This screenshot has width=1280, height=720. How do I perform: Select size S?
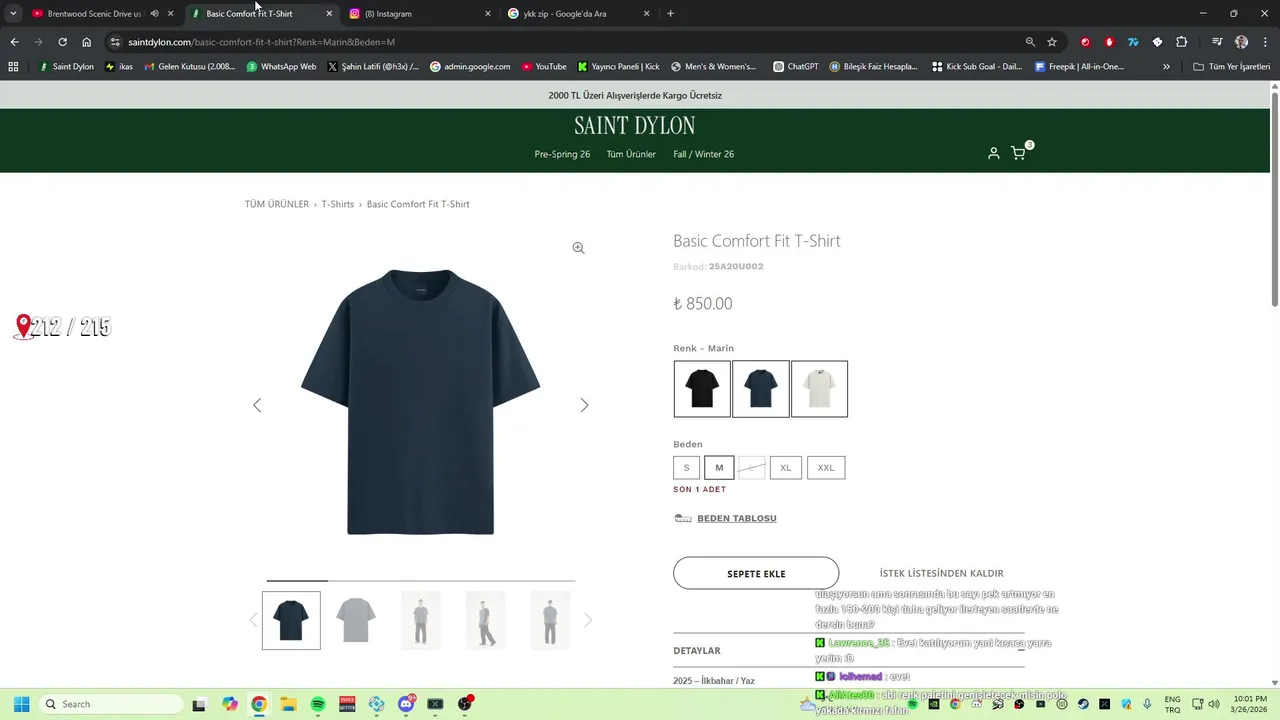(x=686, y=467)
